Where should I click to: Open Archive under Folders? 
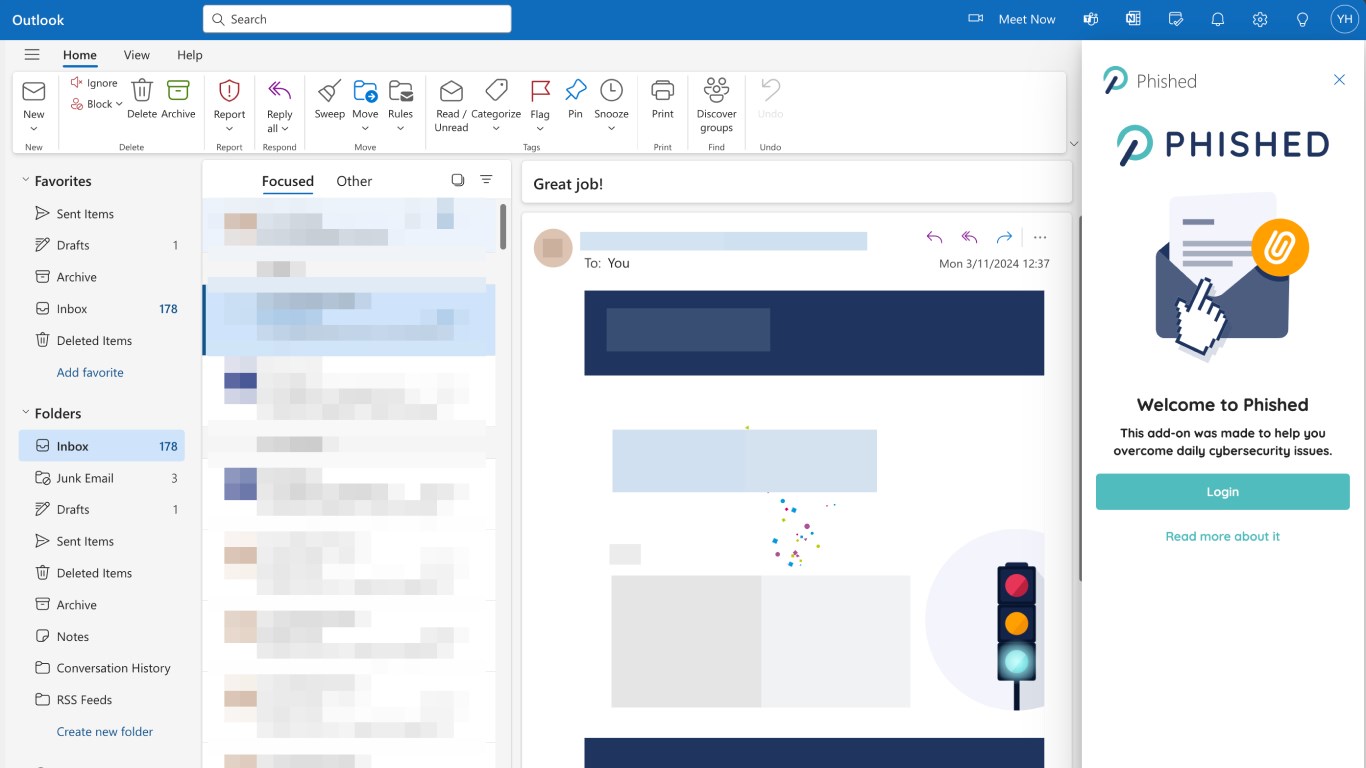(x=102, y=604)
